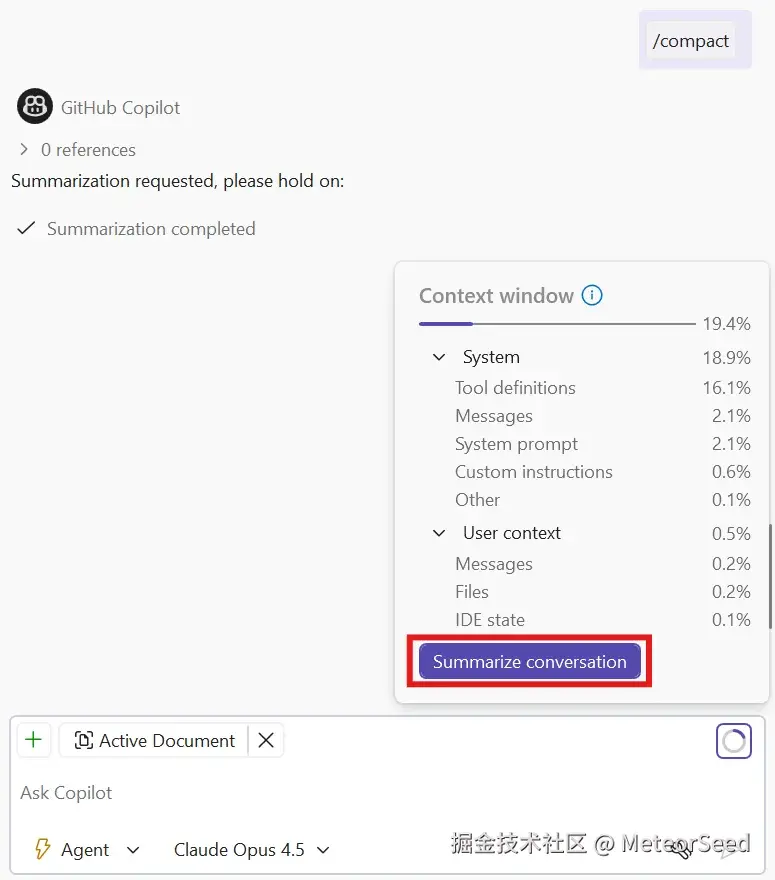Click the chat panel vertical scrollbar
This screenshot has height=880, width=775.
click(772, 576)
